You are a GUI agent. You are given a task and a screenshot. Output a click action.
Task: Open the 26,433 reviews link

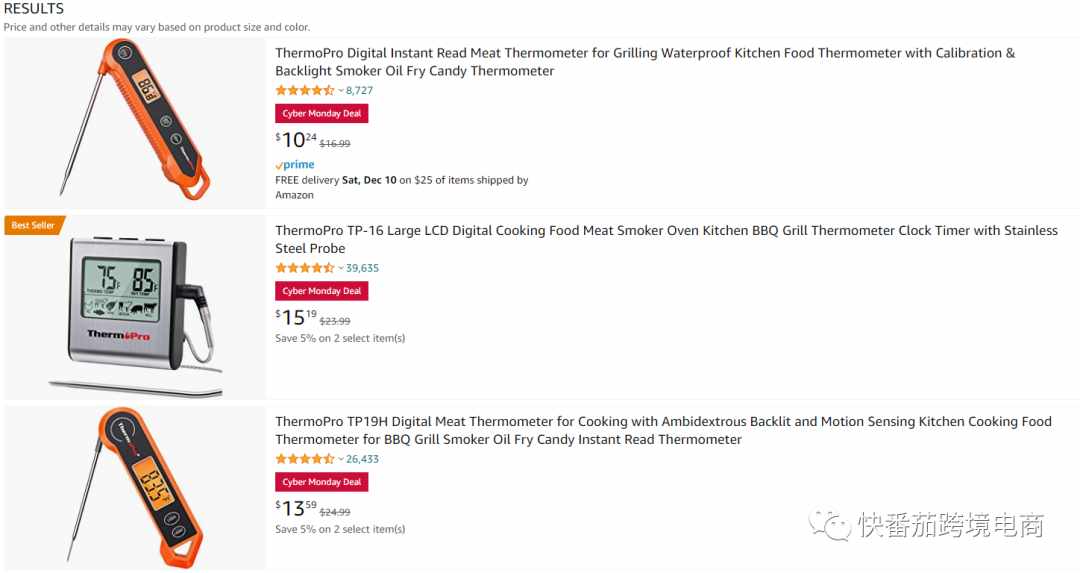click(x=362, y=459)
